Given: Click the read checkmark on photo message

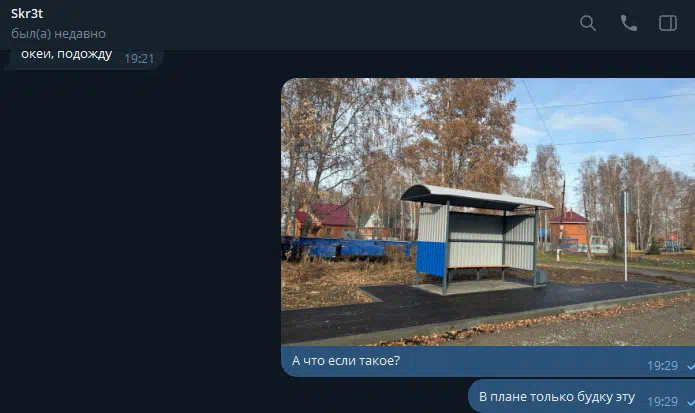Looking at the screenshot, I should click(x=691, y=366).
